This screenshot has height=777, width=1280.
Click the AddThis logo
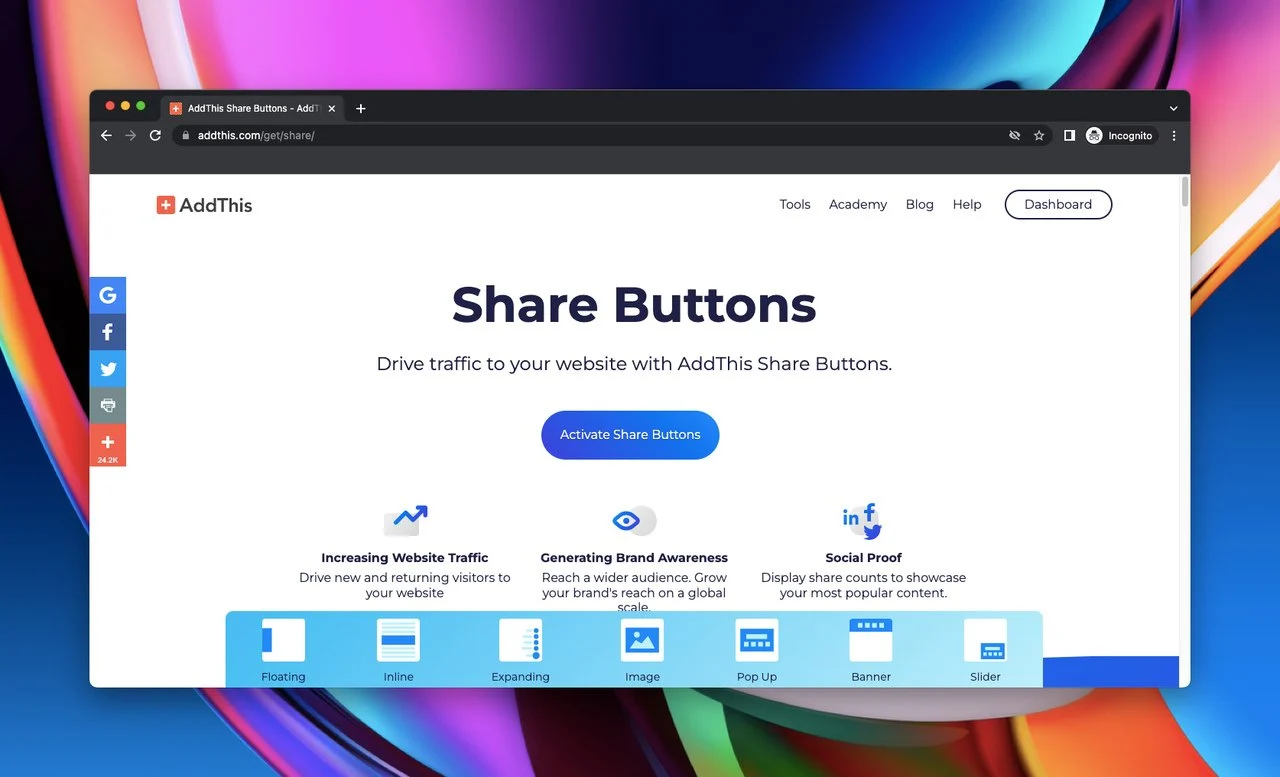(x=204, y=205)
